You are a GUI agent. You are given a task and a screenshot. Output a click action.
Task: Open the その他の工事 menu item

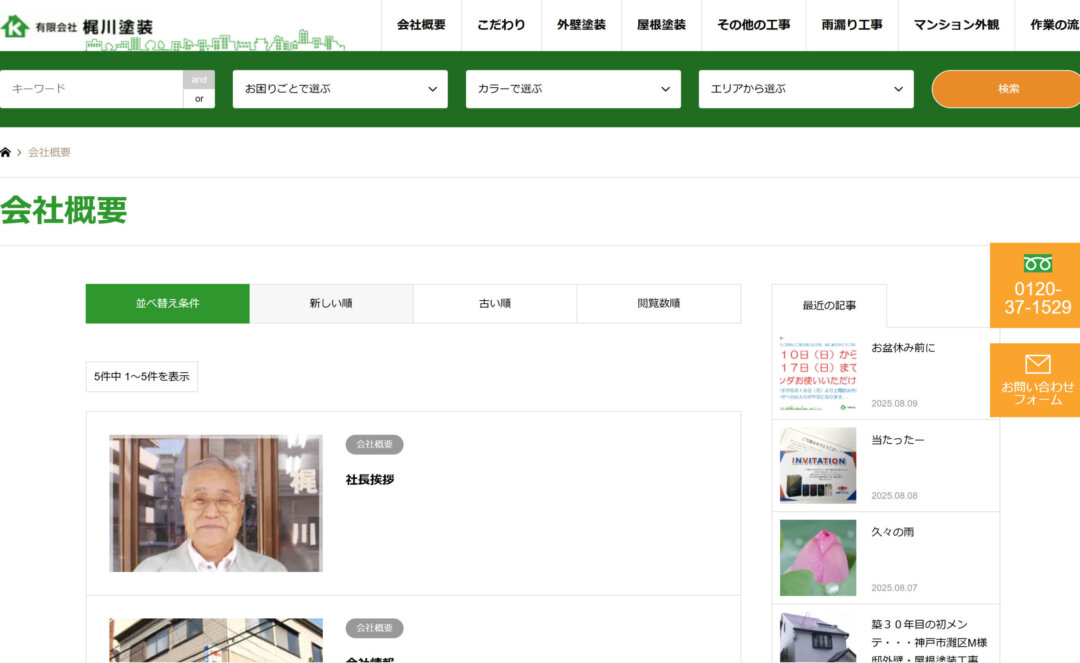coord(754,25)
